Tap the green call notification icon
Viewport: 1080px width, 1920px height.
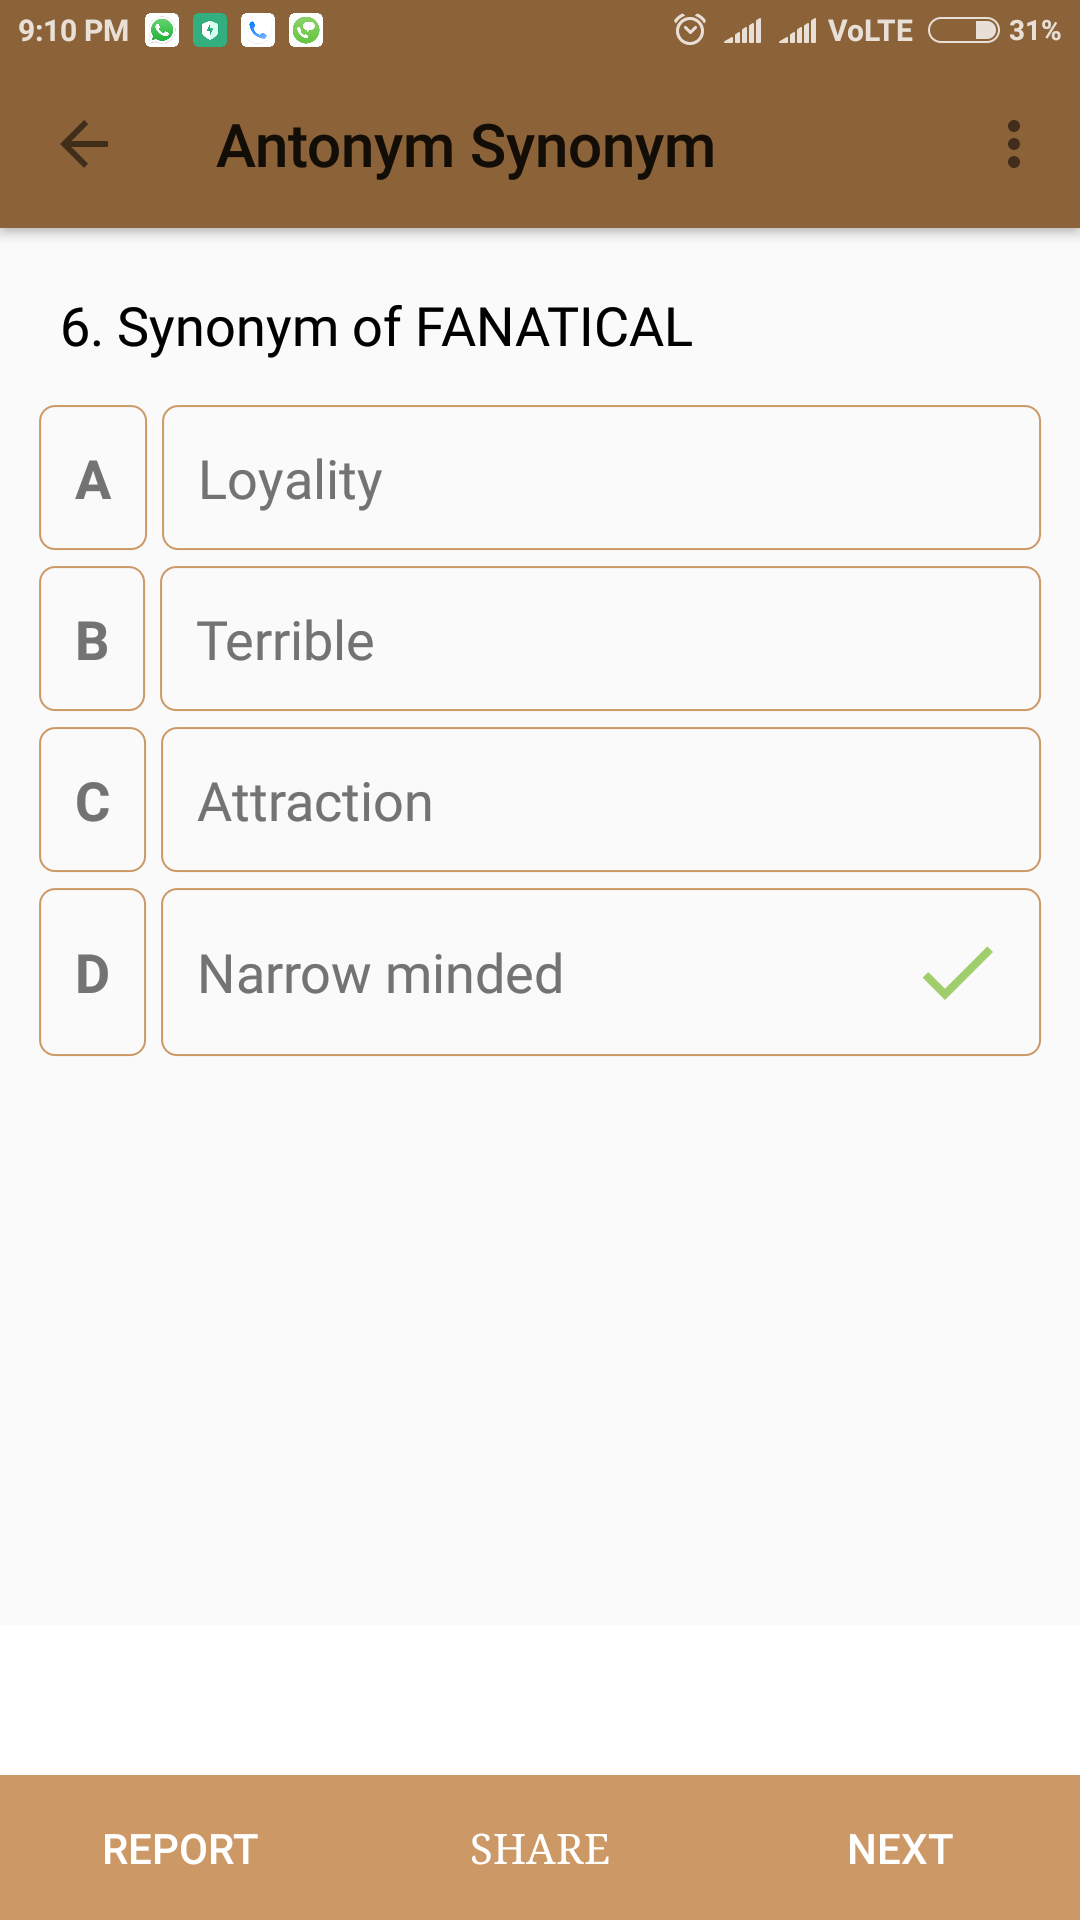306,31
